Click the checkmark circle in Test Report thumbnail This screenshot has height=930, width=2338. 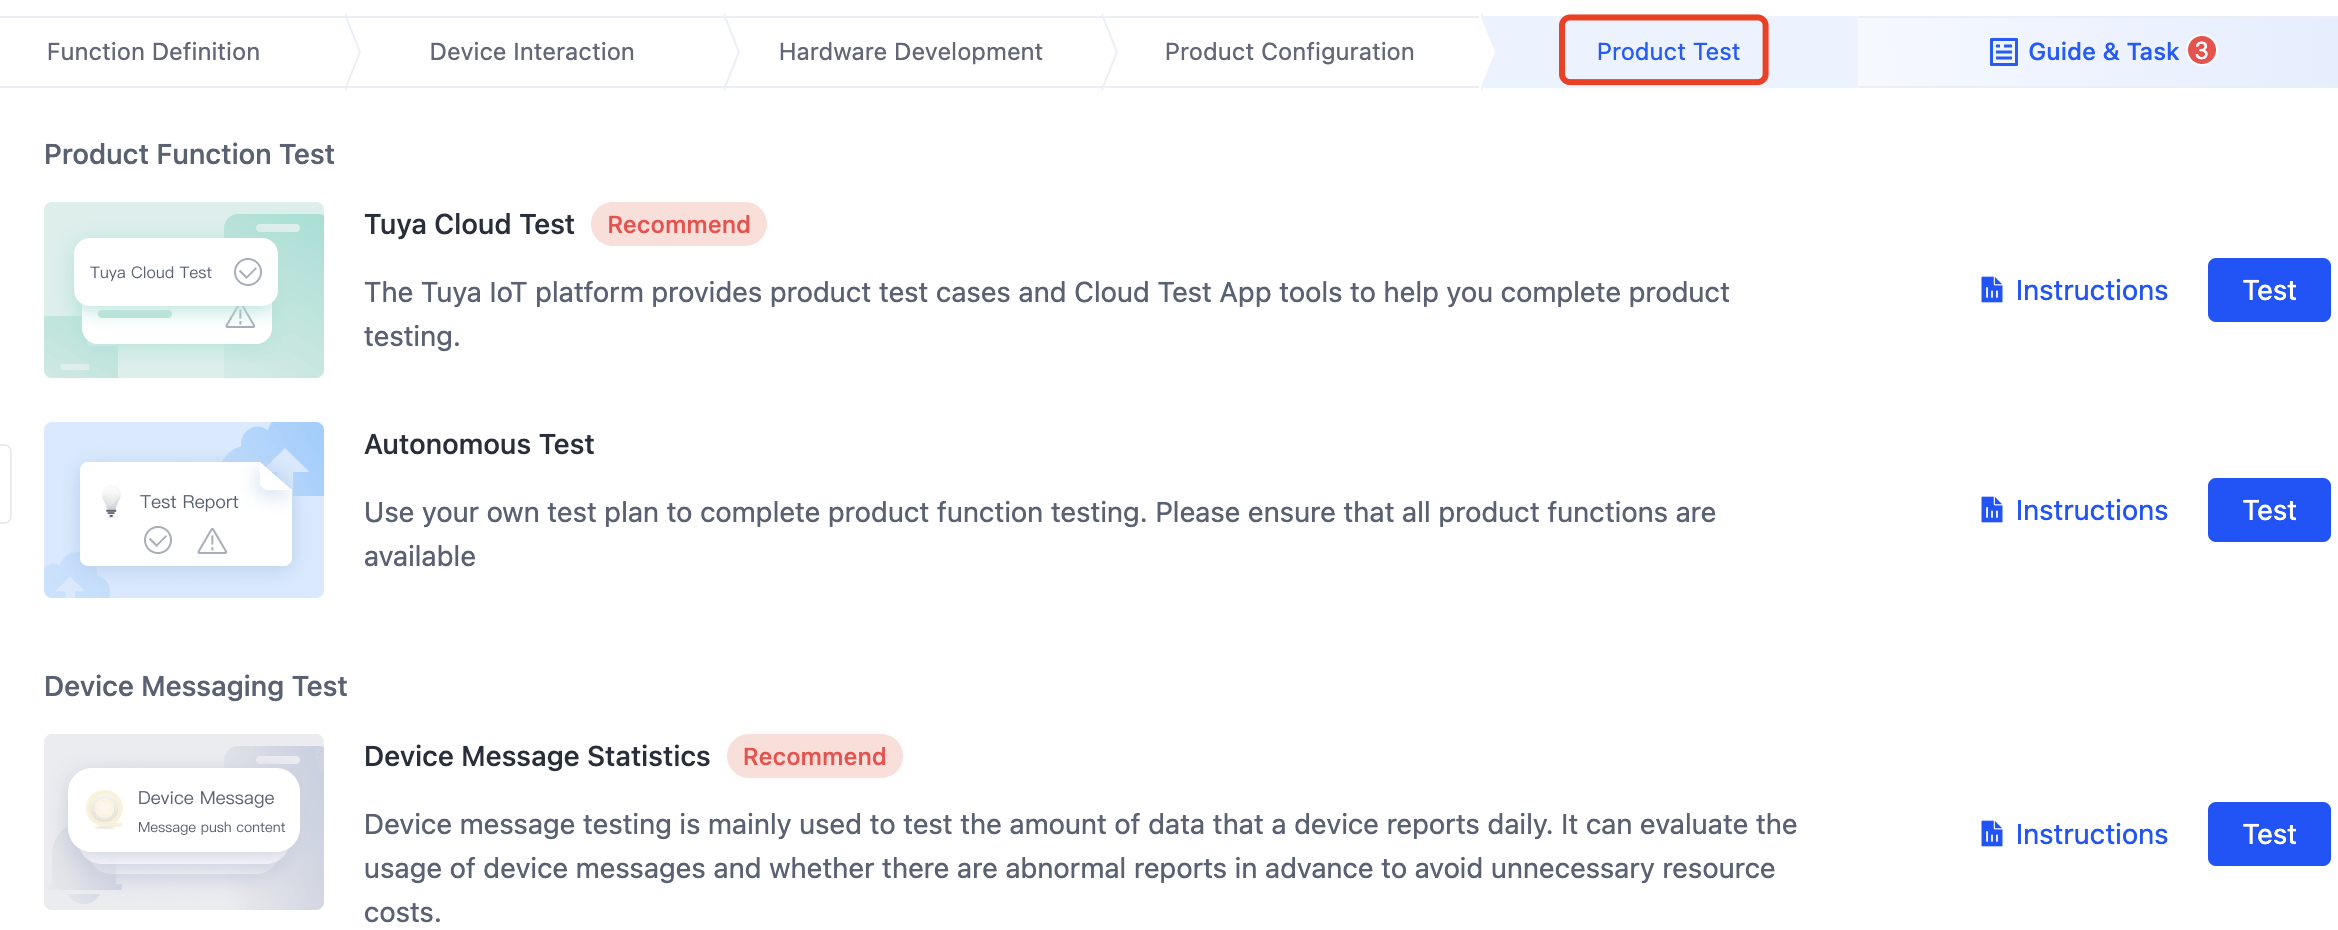click(158, 540)
